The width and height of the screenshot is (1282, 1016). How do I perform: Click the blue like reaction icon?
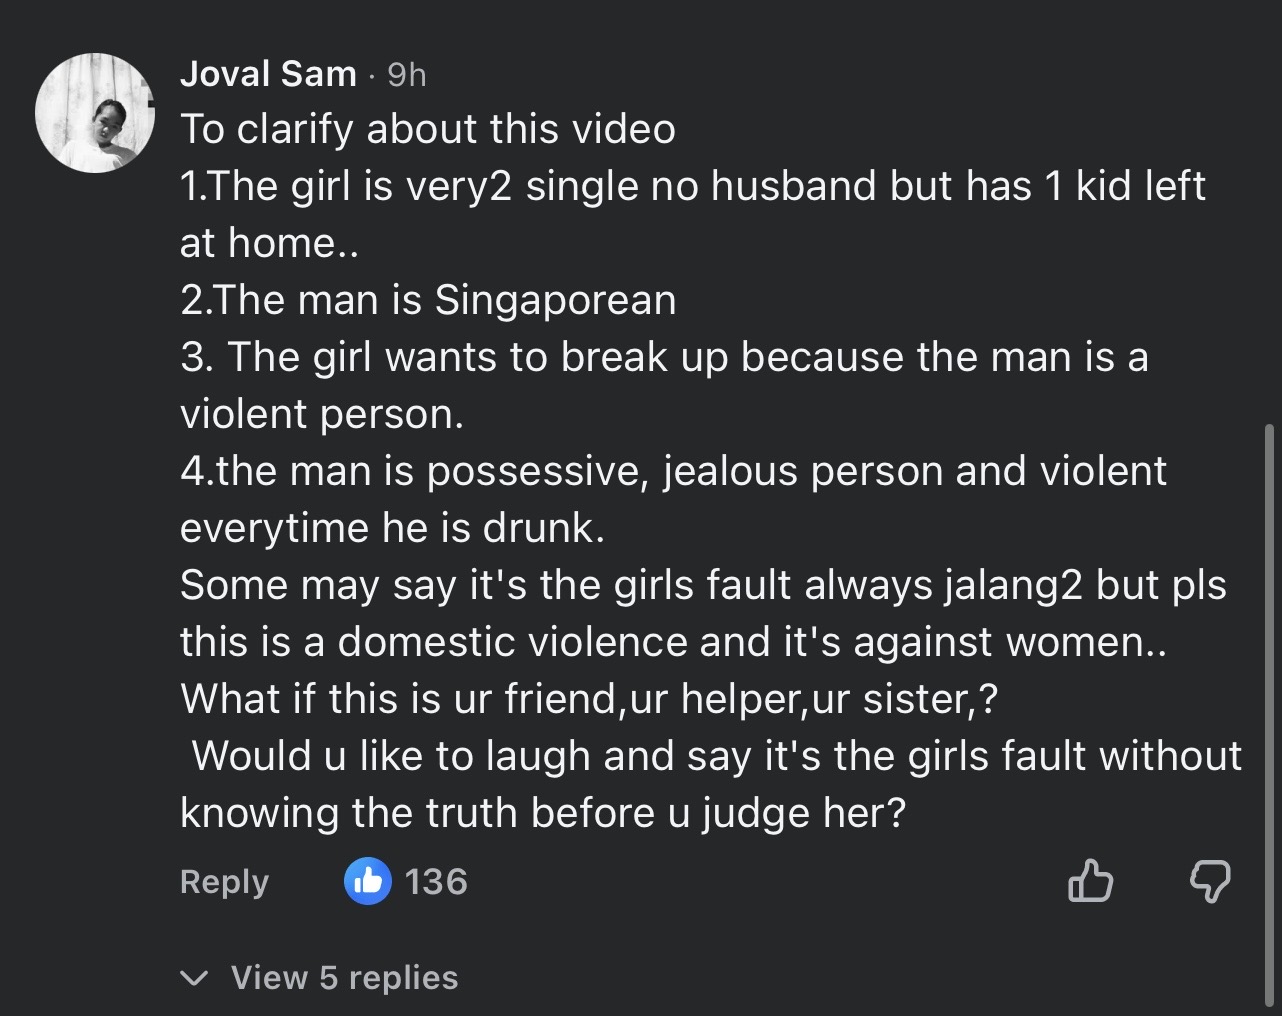pos(368,881)
